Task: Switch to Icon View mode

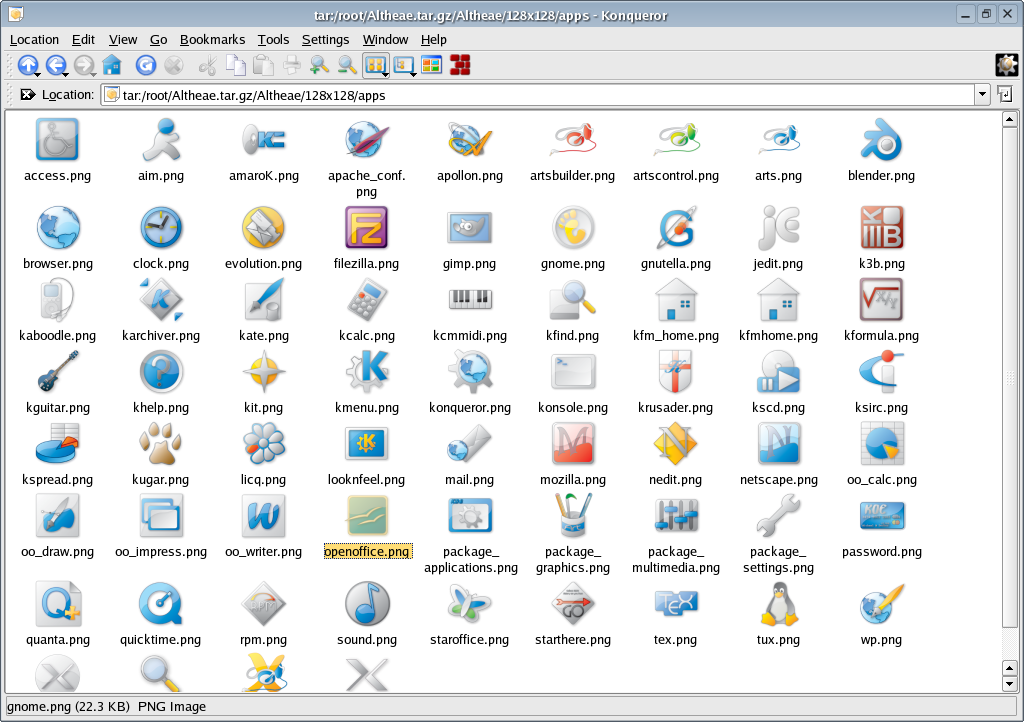Action: point(374,65)
